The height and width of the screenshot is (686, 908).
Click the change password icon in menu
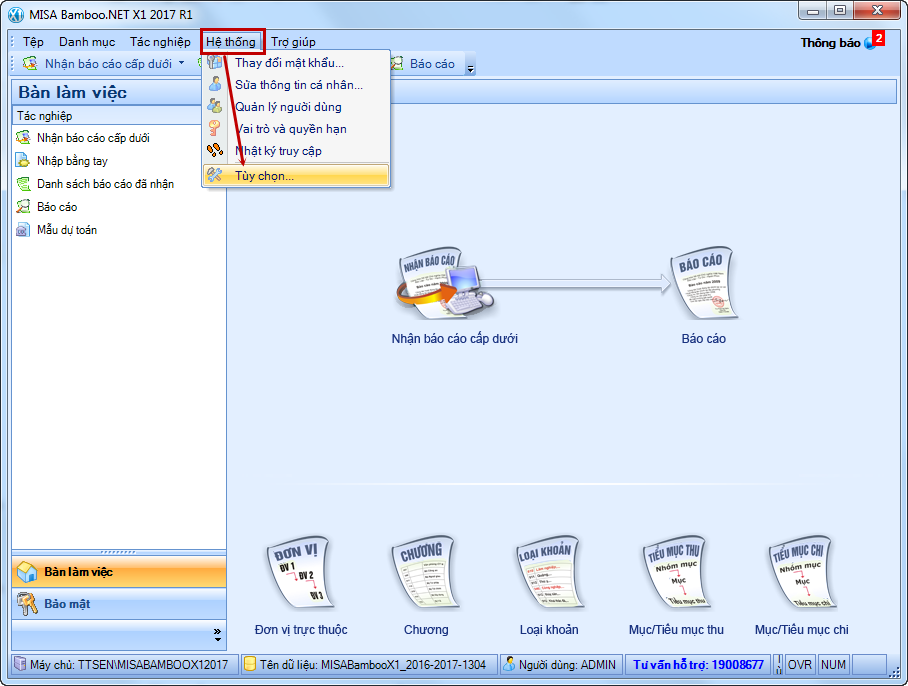215,63
